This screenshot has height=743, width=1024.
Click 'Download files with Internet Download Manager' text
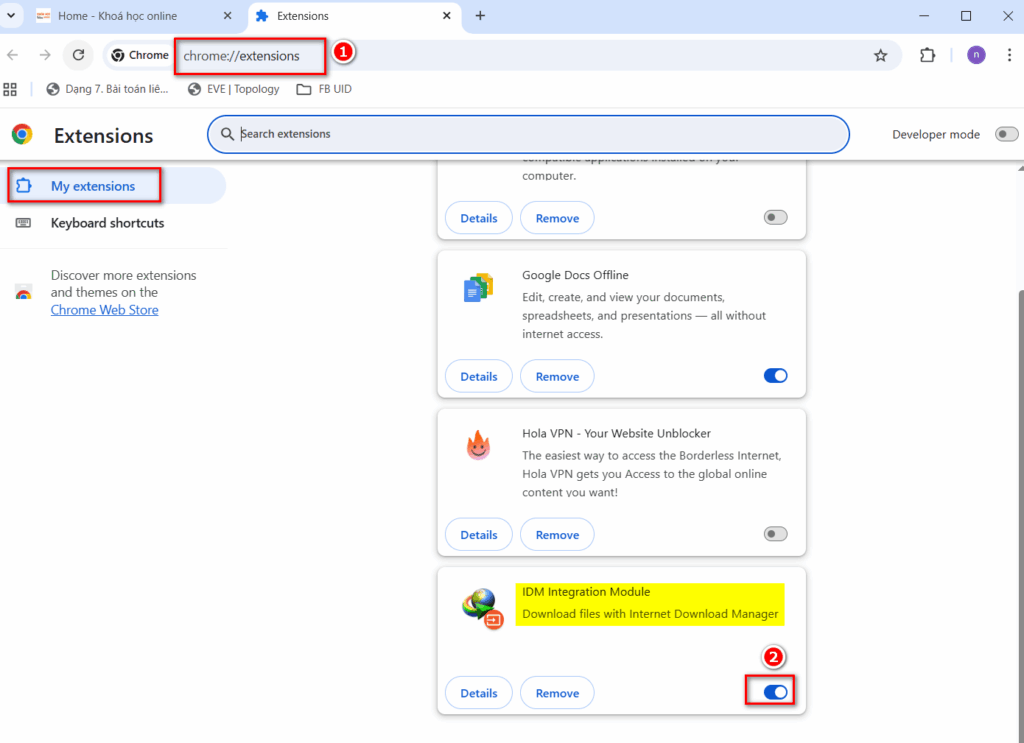tap(650, 614)
